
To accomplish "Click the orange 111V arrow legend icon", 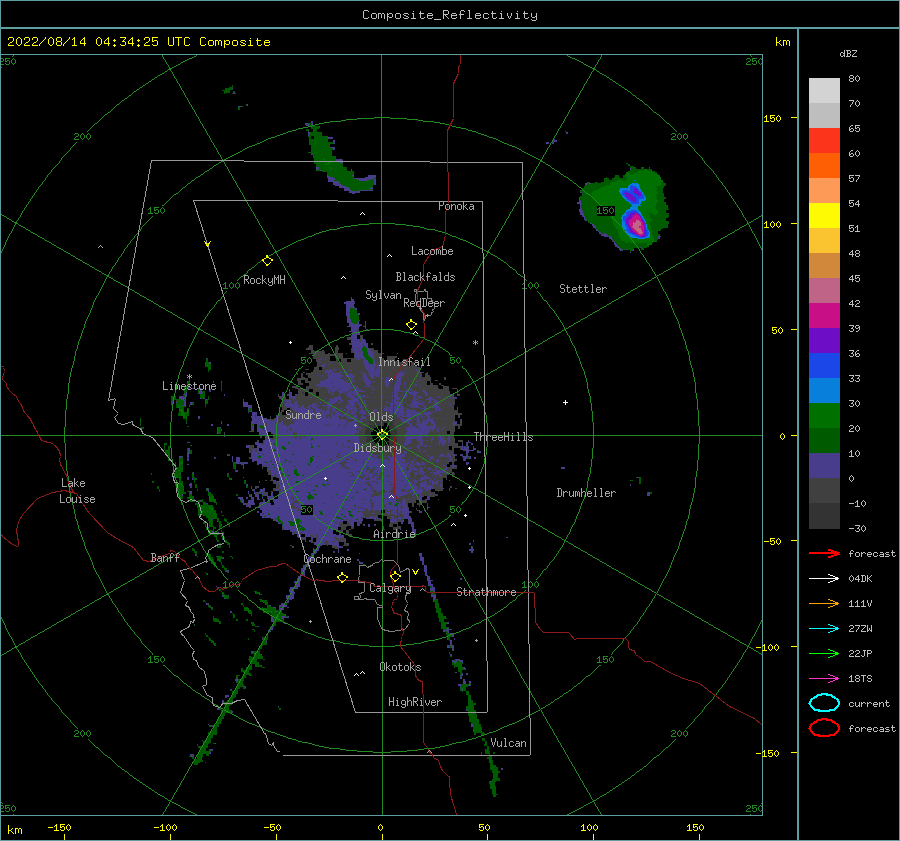I will coord(824,603).
